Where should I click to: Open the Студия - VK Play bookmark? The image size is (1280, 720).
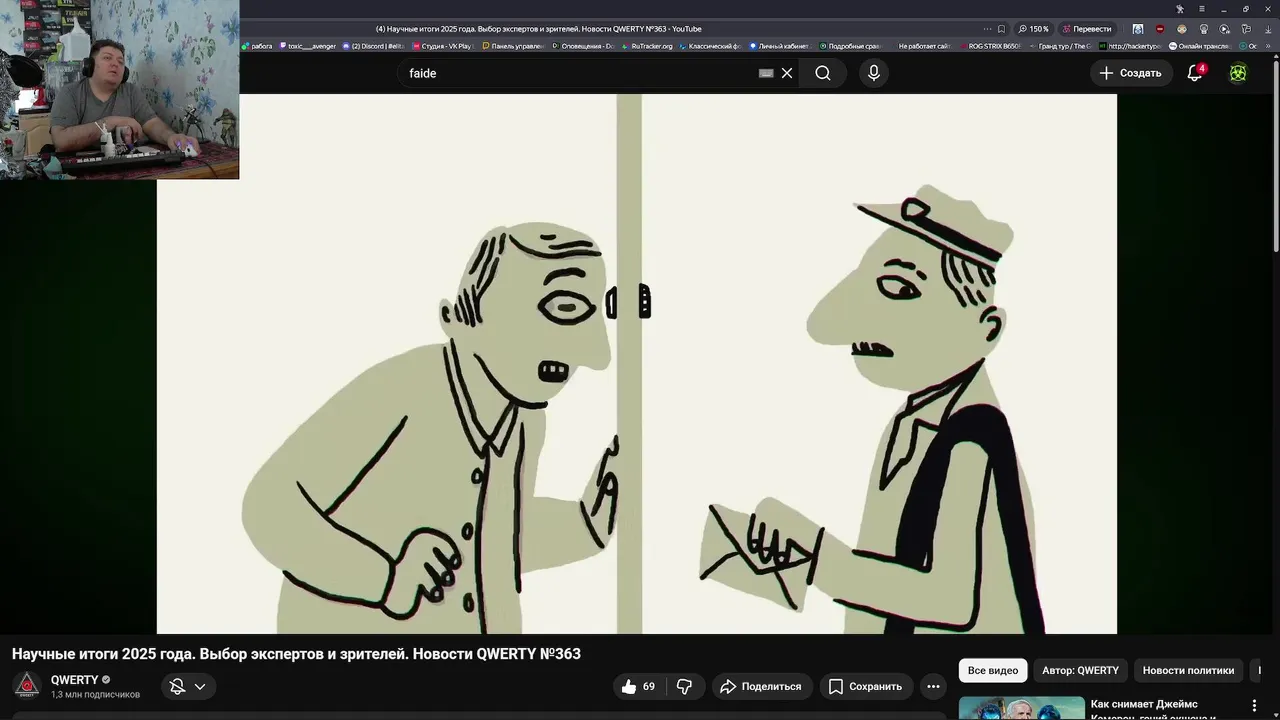point(442,46)
